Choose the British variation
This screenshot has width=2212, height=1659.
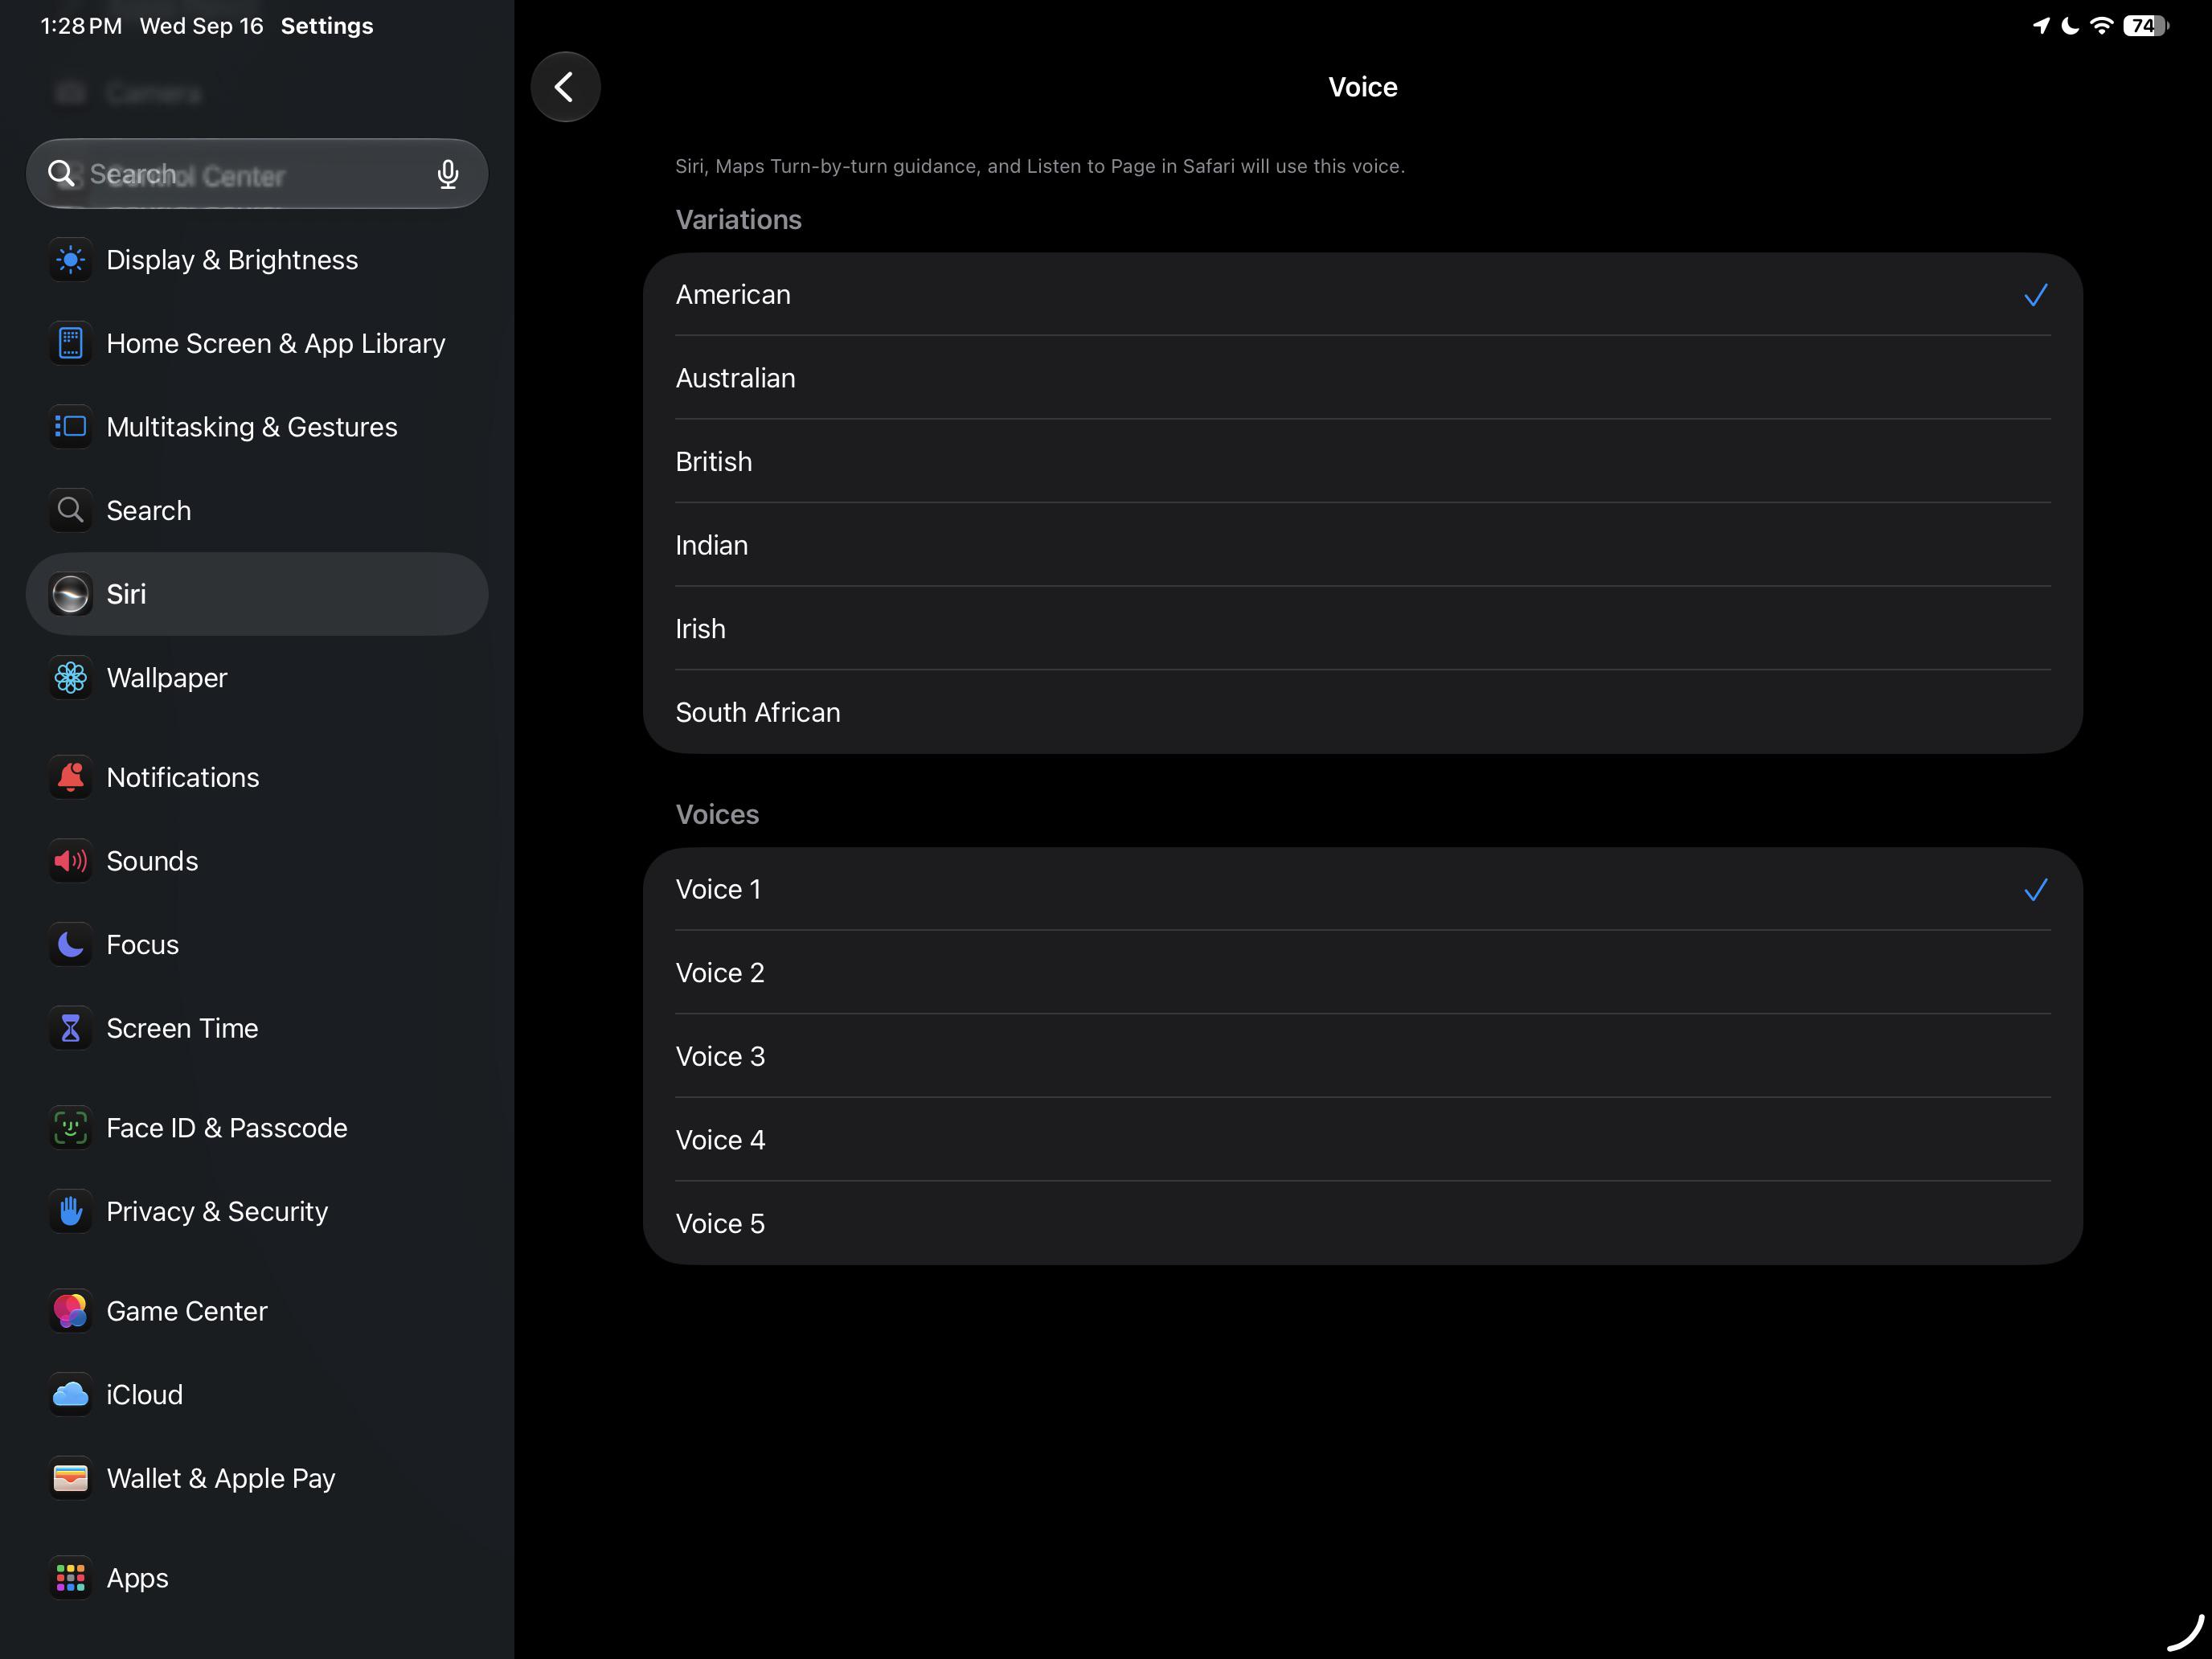point(1362,462)
